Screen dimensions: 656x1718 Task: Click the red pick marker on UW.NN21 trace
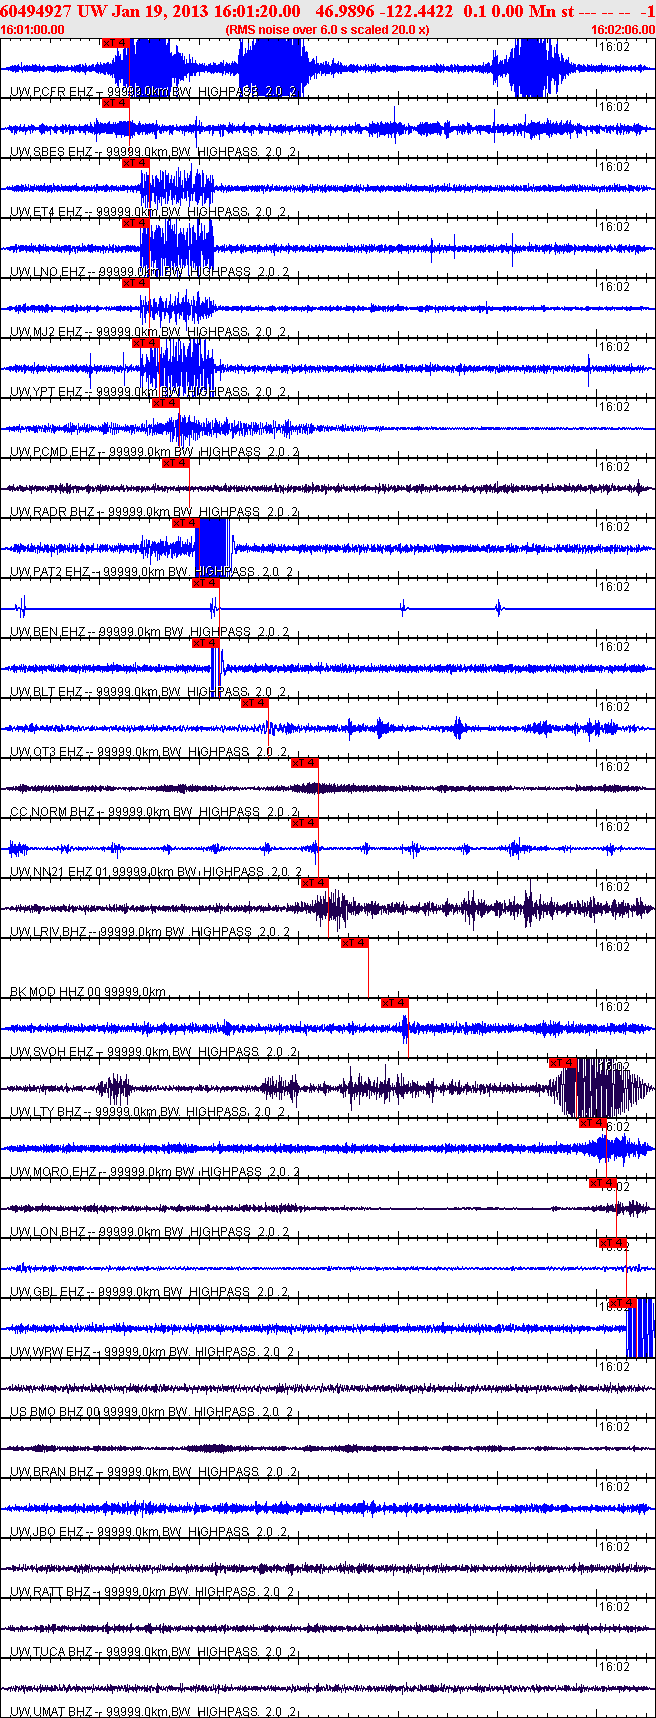point(305,823)
